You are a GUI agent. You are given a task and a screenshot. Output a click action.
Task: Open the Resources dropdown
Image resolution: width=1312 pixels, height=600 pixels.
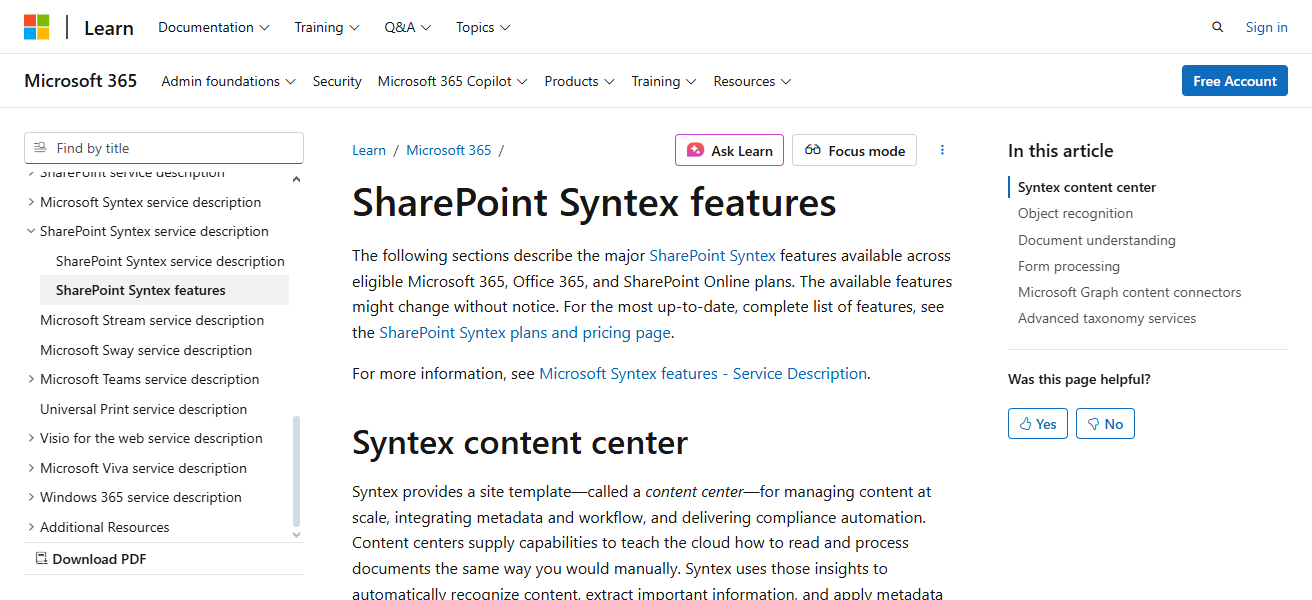coord(752,81)
